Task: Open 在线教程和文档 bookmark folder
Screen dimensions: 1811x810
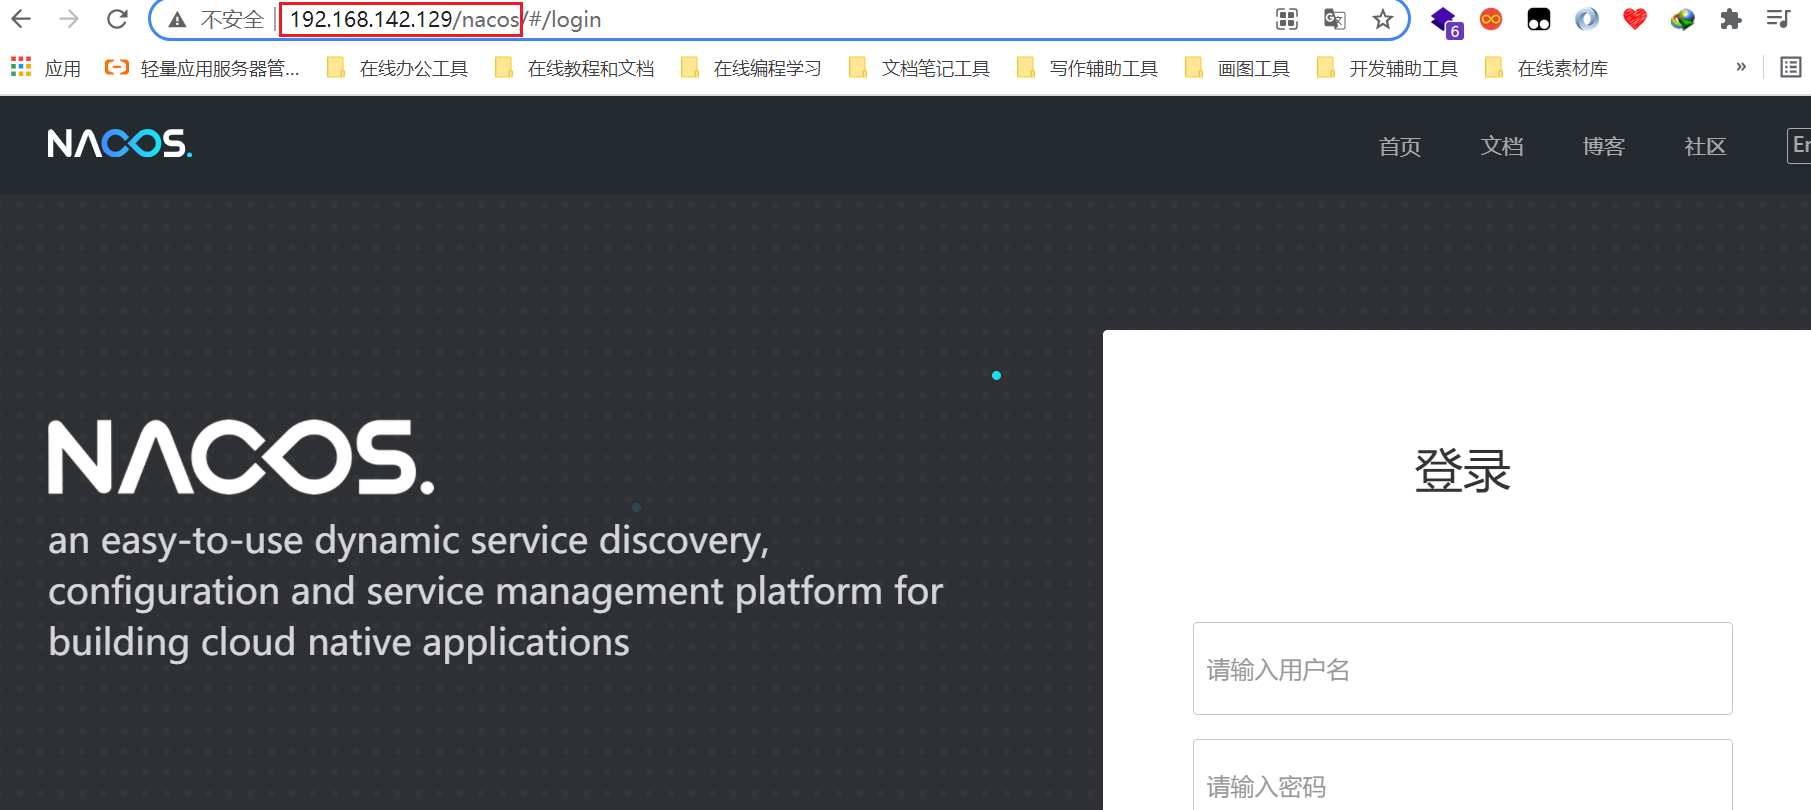Action: click(x=575, y=67)
